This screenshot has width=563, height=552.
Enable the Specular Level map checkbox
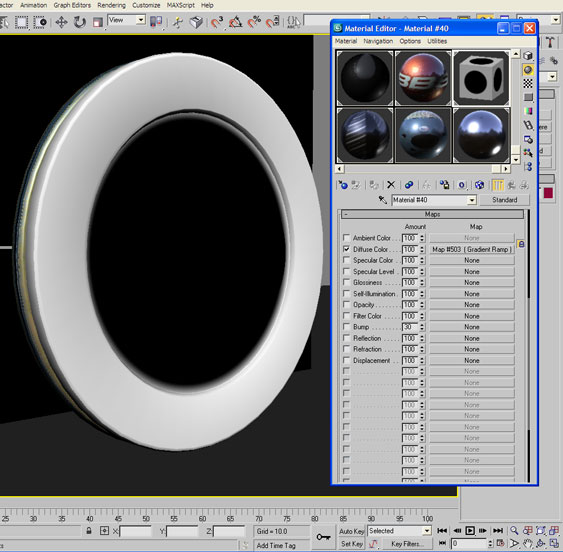click(346, 271)
